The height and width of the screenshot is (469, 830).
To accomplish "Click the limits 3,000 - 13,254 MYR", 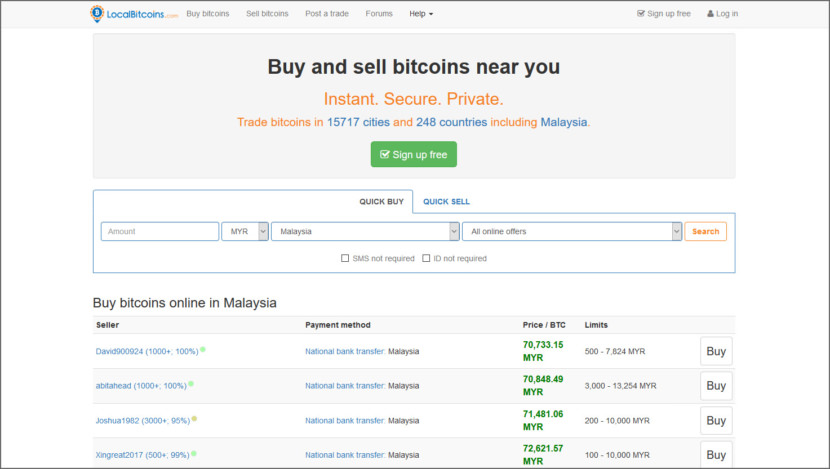I will tap(620, 386).
